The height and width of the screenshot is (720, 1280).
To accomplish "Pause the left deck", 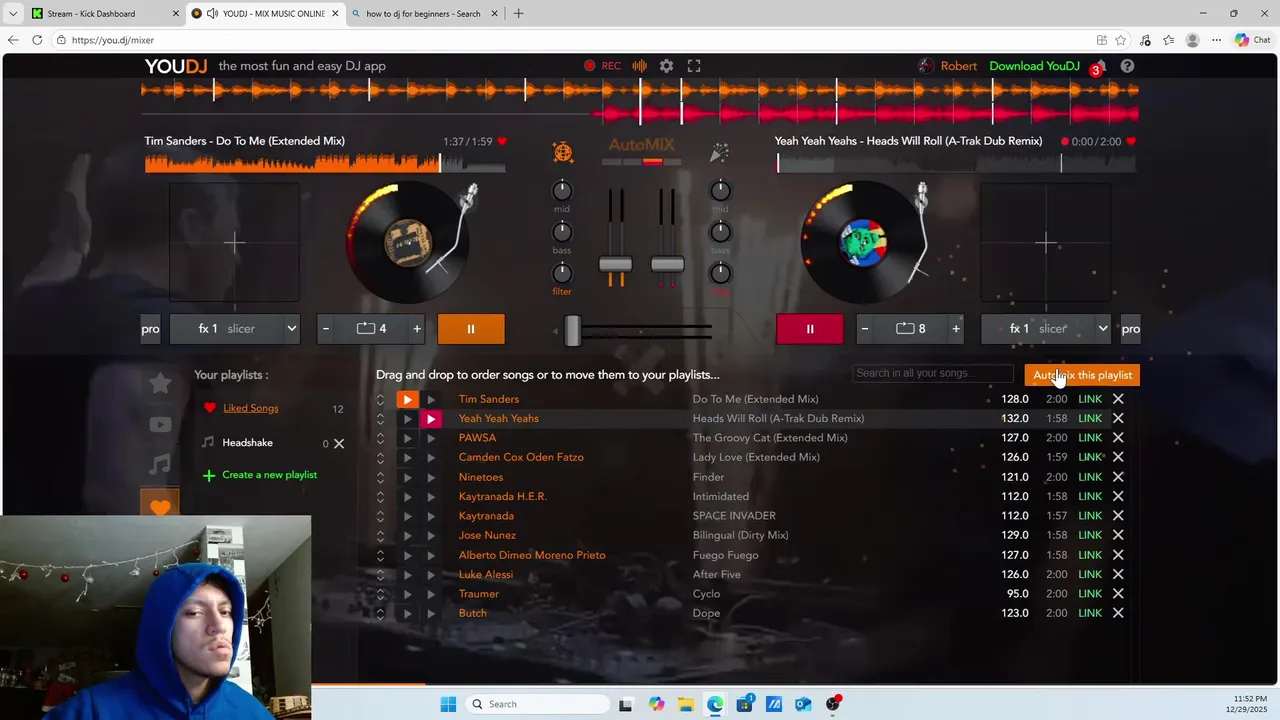I will click(x=471, y=329).
